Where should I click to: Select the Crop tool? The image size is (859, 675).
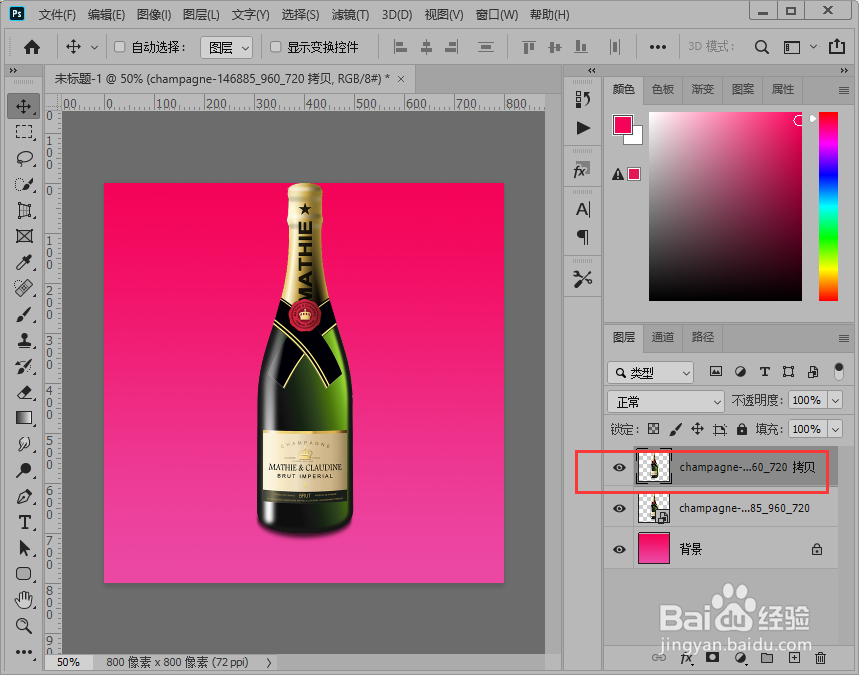pyautogui.click(x=24, y=210)
